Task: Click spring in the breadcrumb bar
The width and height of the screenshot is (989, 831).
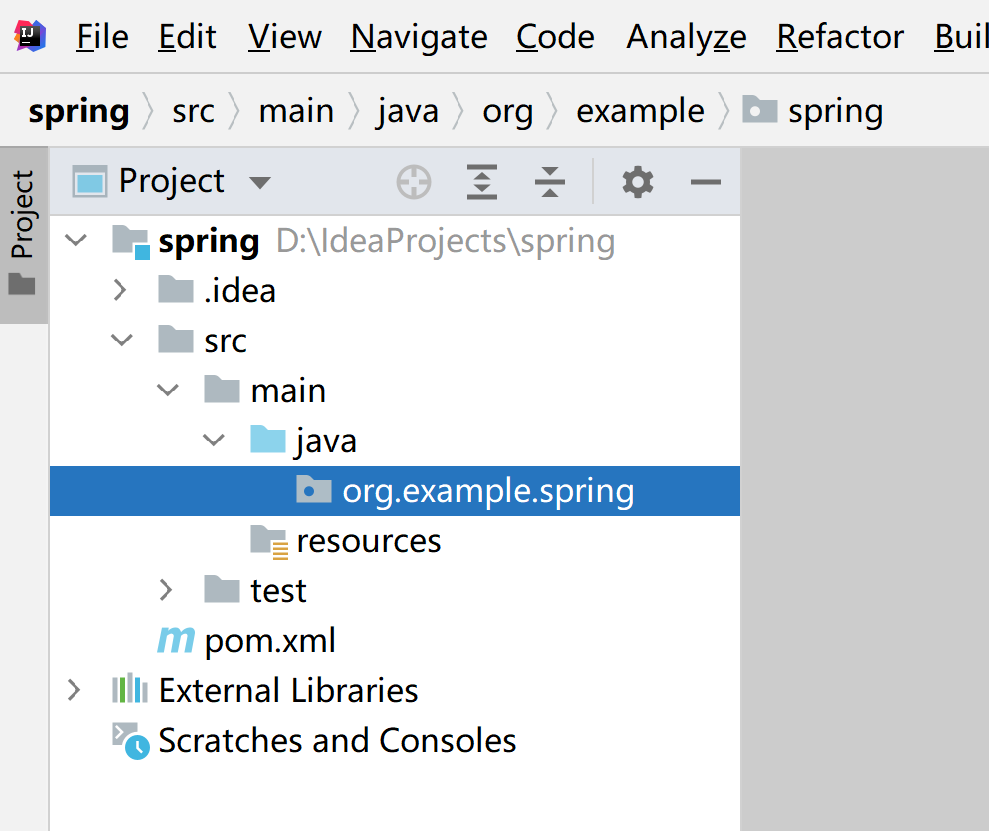Action: (x=79, y=111)
